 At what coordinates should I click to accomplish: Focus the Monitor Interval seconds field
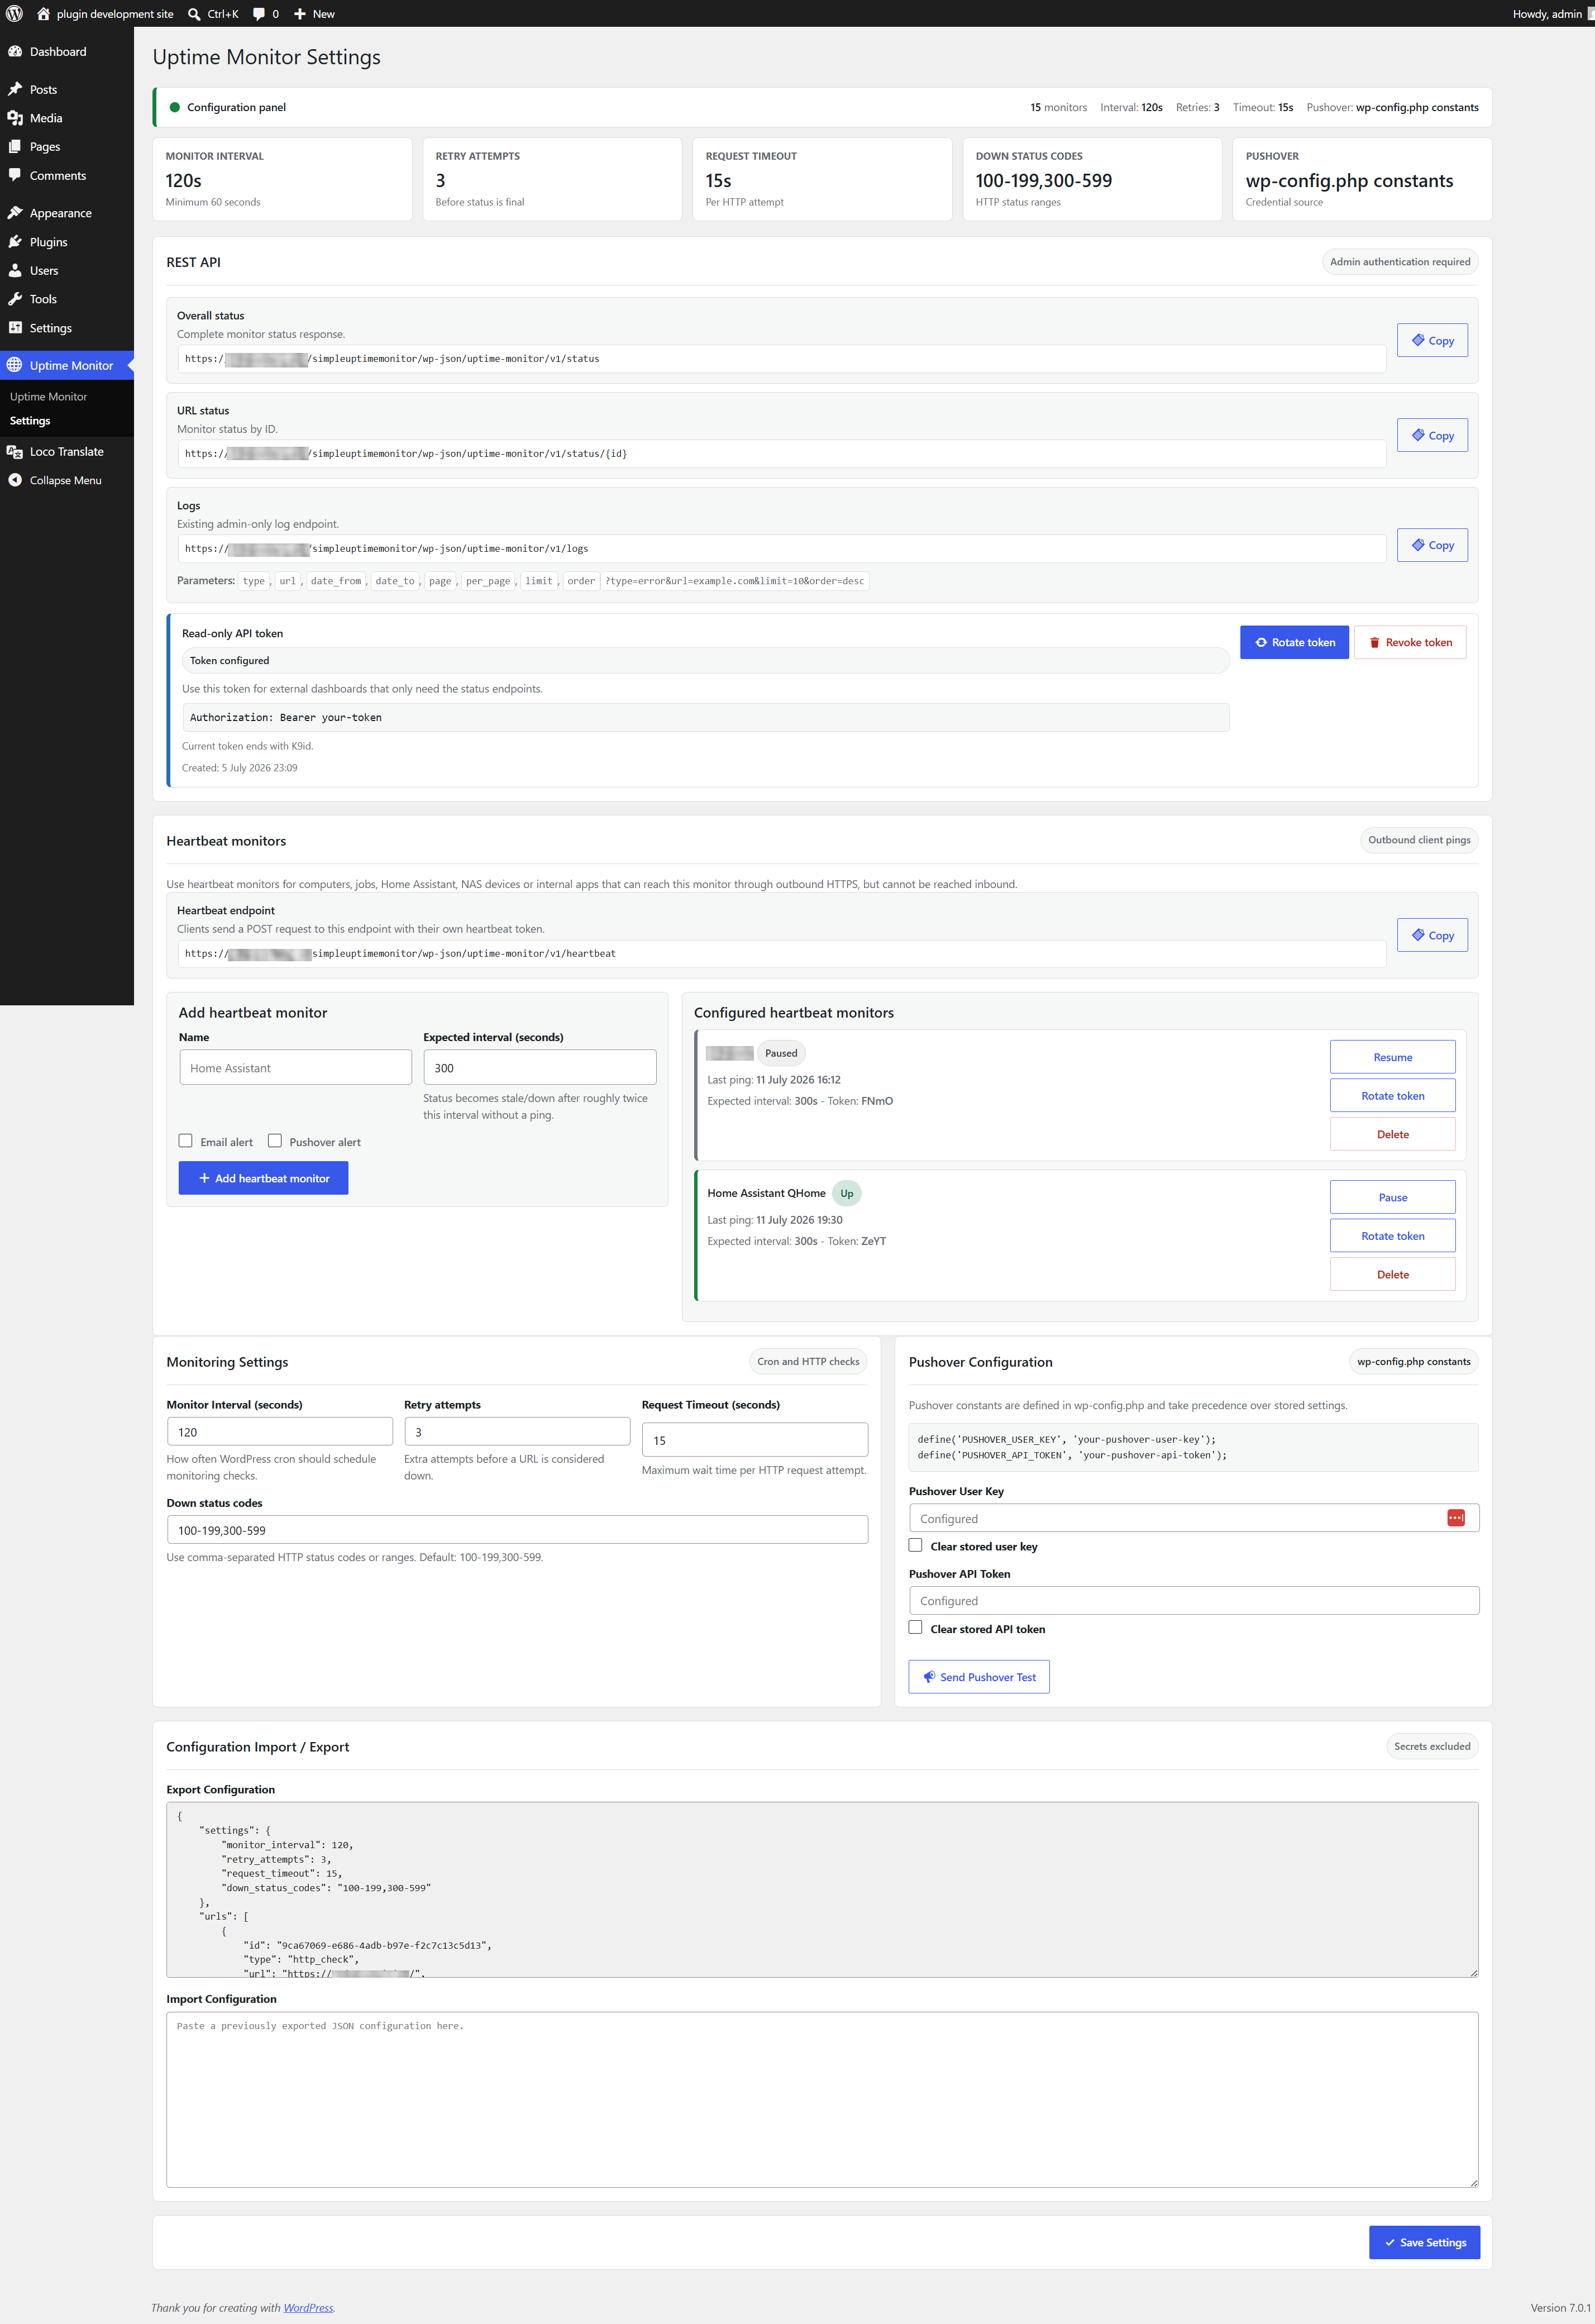pyautogui.click(x=280, y=1432)
